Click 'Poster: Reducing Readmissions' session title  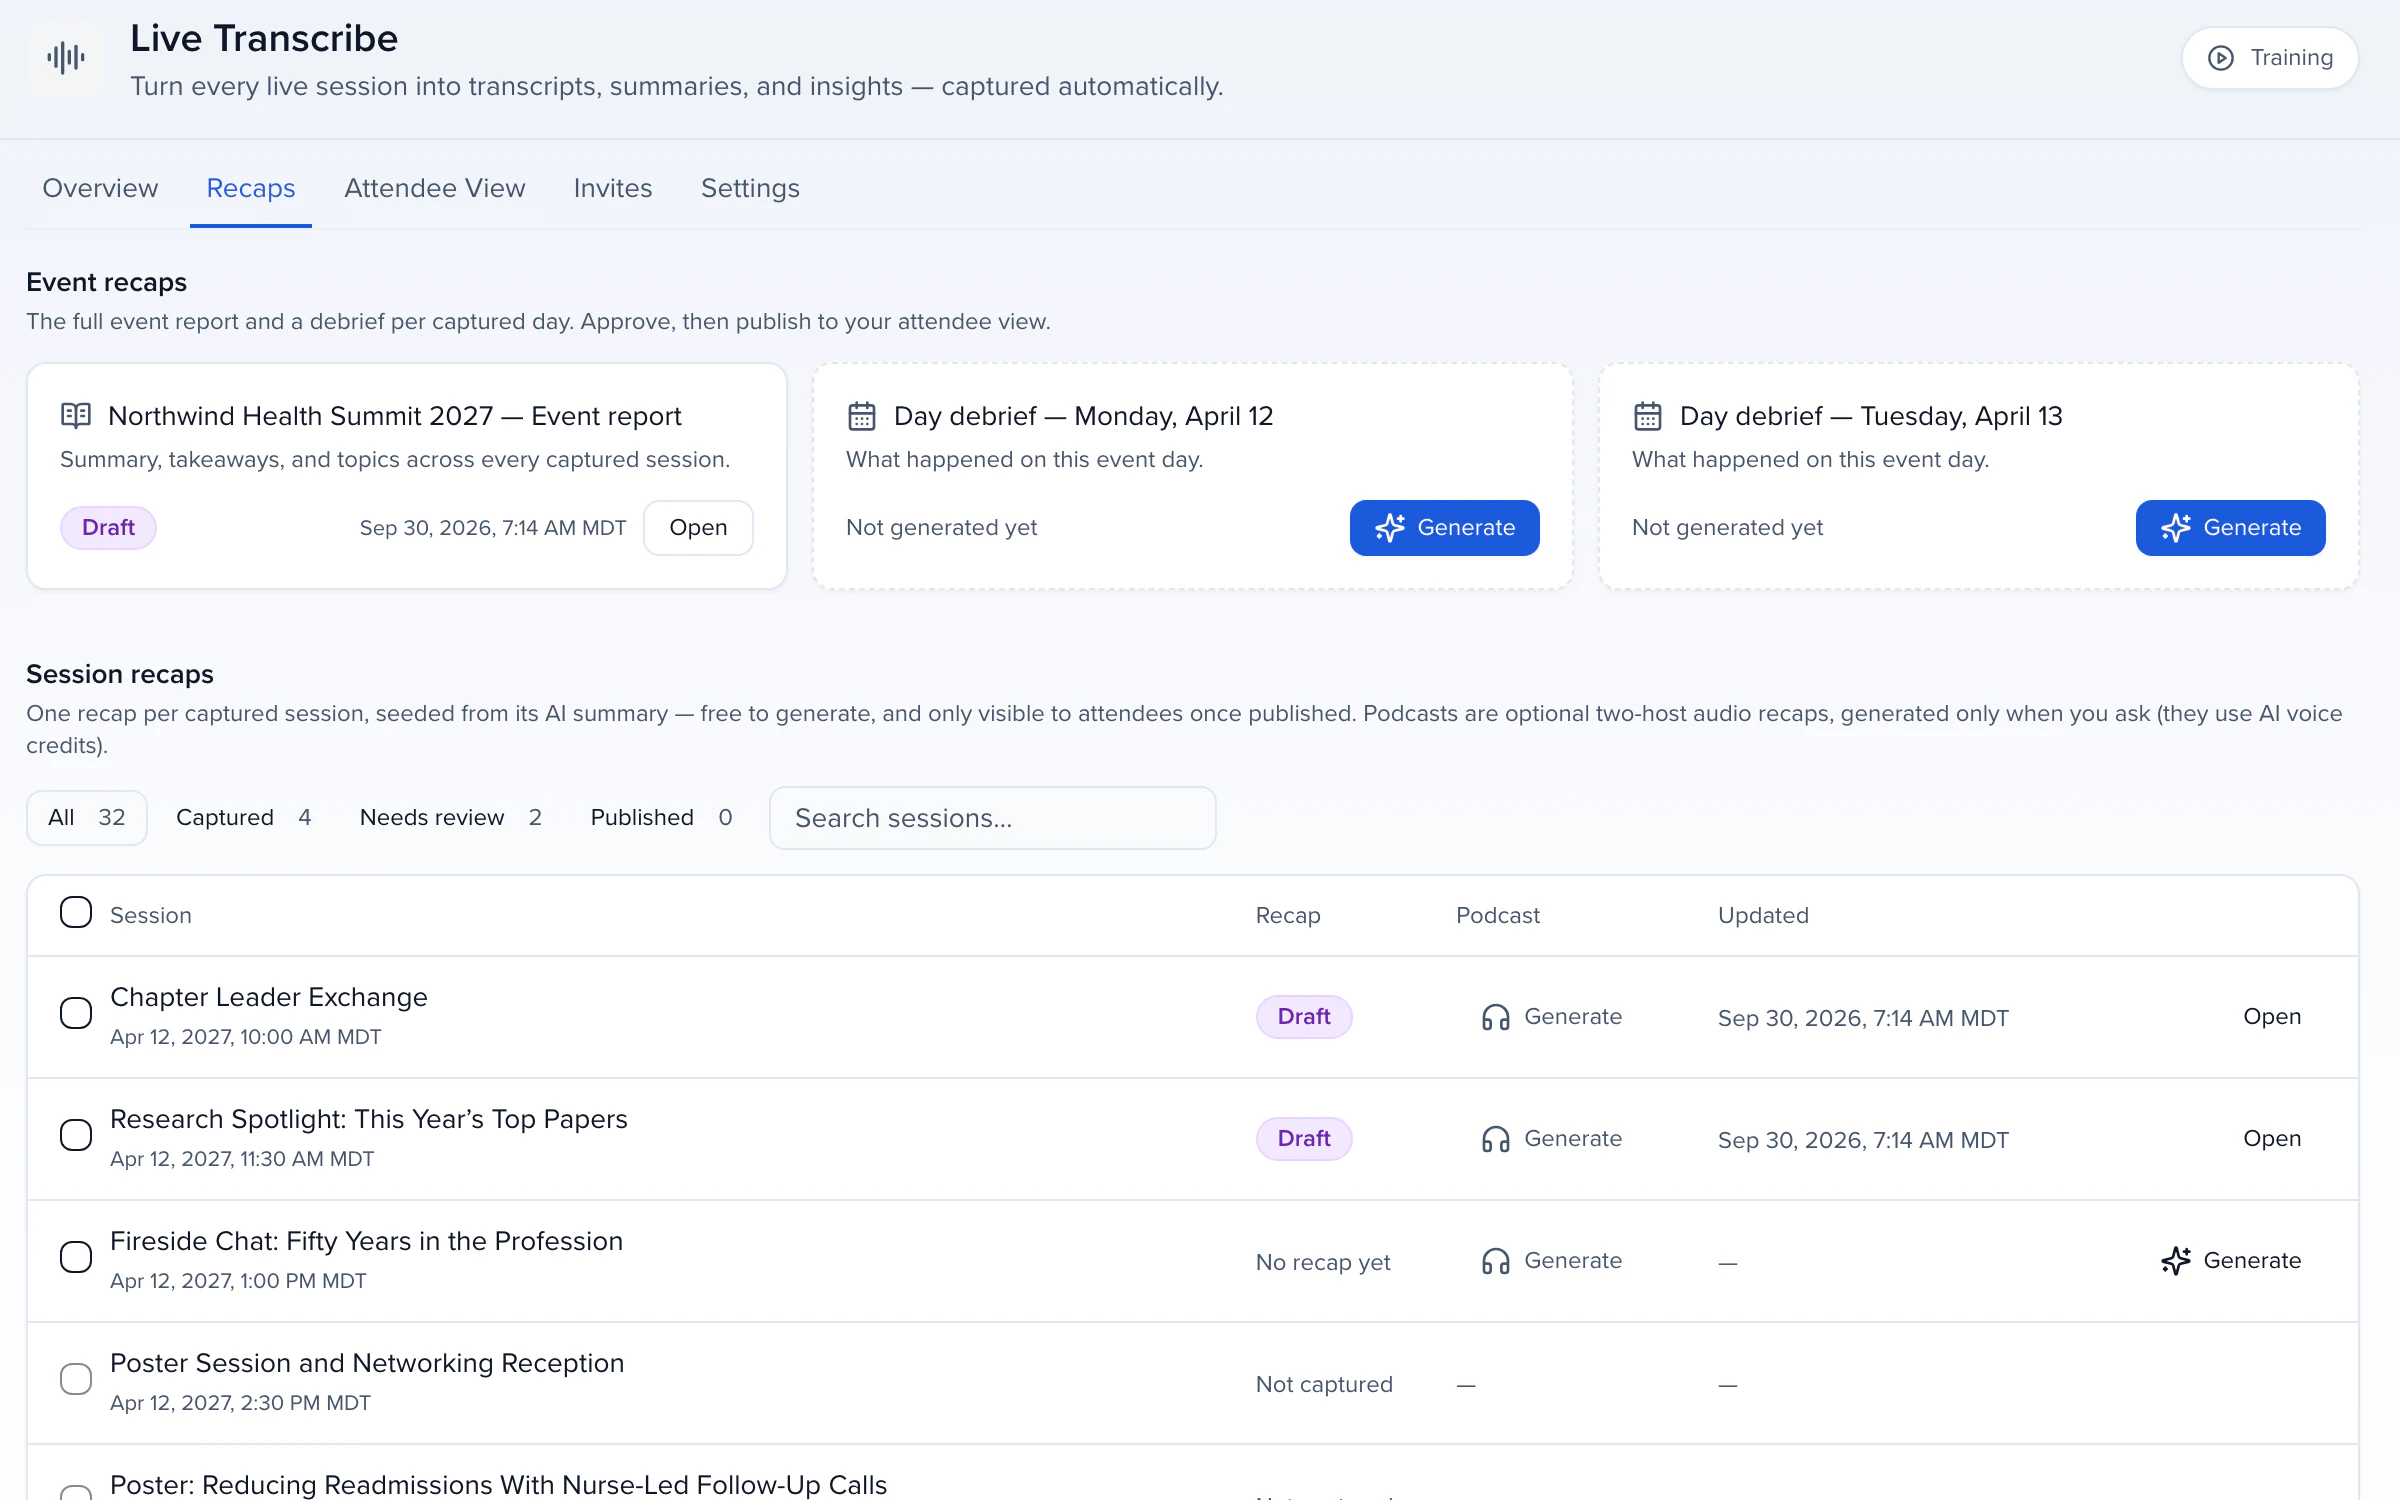coord(498,1484)
